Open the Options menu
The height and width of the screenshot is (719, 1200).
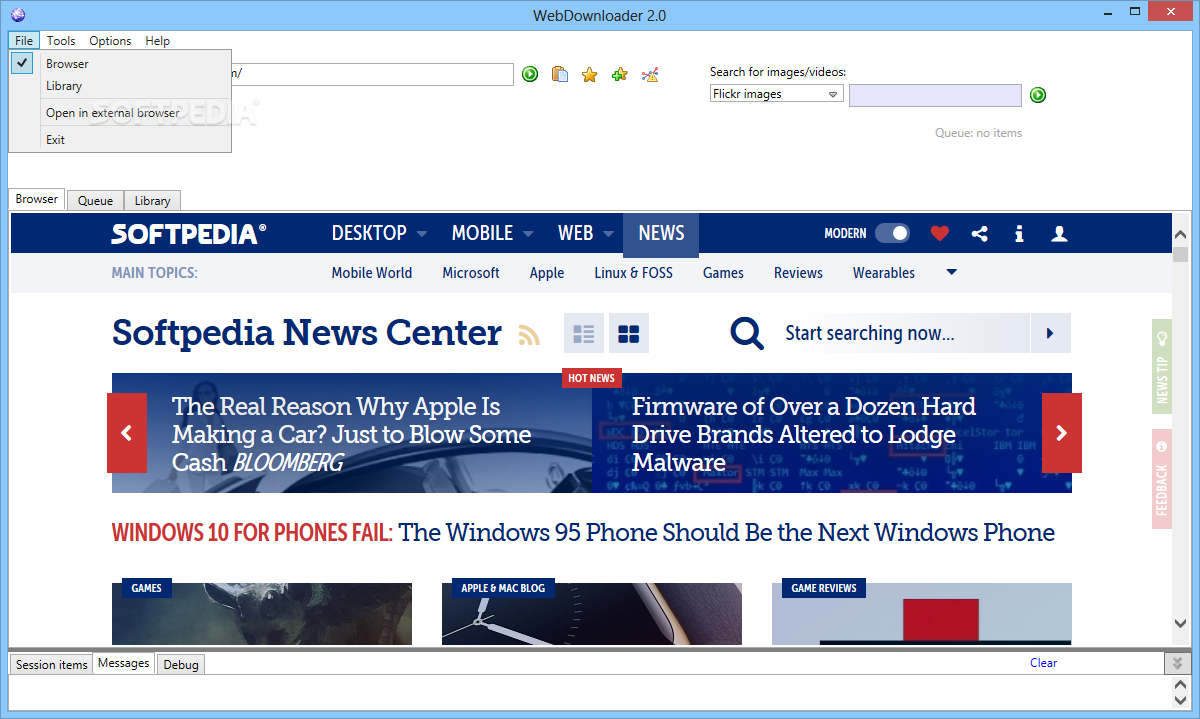[x=110, y=41]
